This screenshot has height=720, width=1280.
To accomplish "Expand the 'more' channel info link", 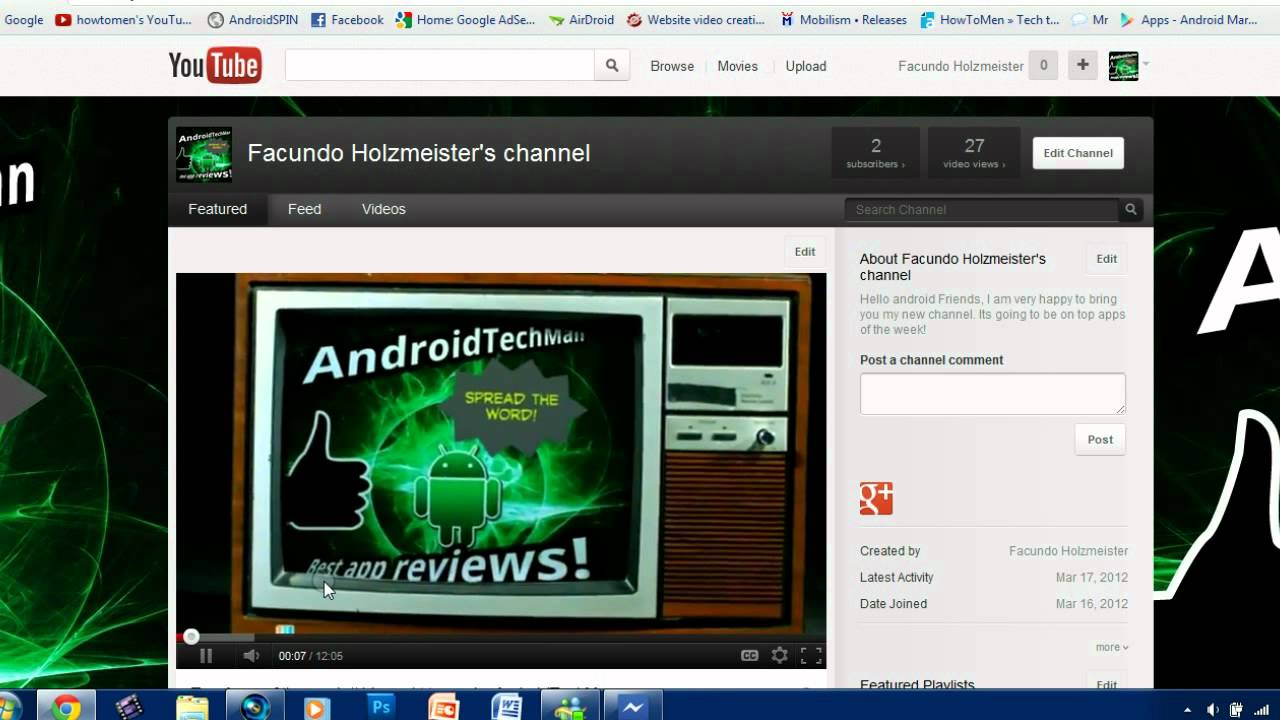I will (x=1112, y=647).
